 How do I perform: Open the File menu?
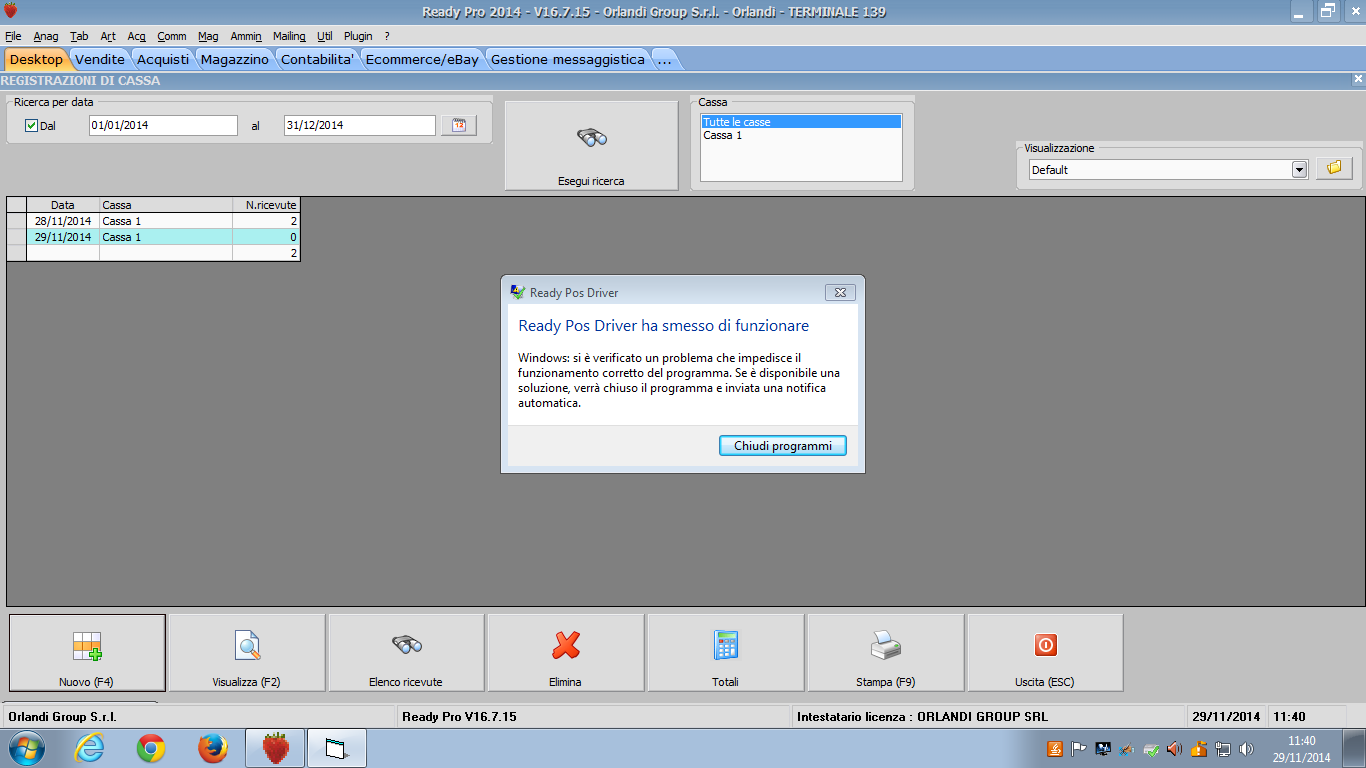[13, 36]
